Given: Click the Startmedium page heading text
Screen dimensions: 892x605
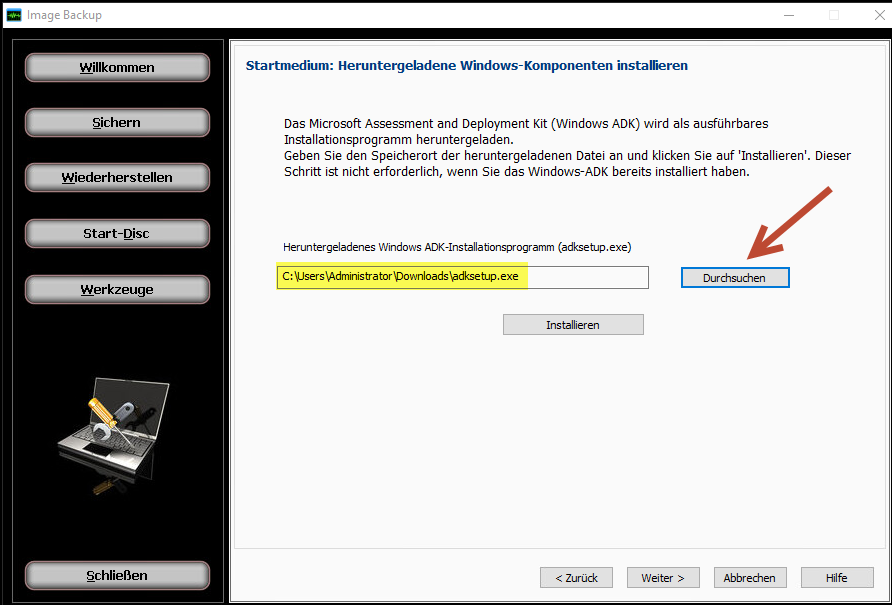Looking at the screenshot, I should [466, 65].
